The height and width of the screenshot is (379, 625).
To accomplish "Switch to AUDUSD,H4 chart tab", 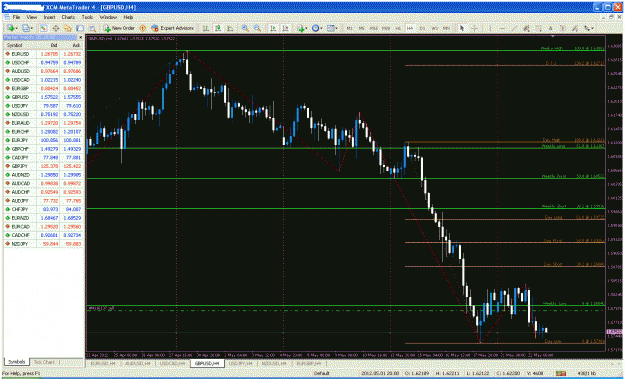I will (x=138, y=363).
